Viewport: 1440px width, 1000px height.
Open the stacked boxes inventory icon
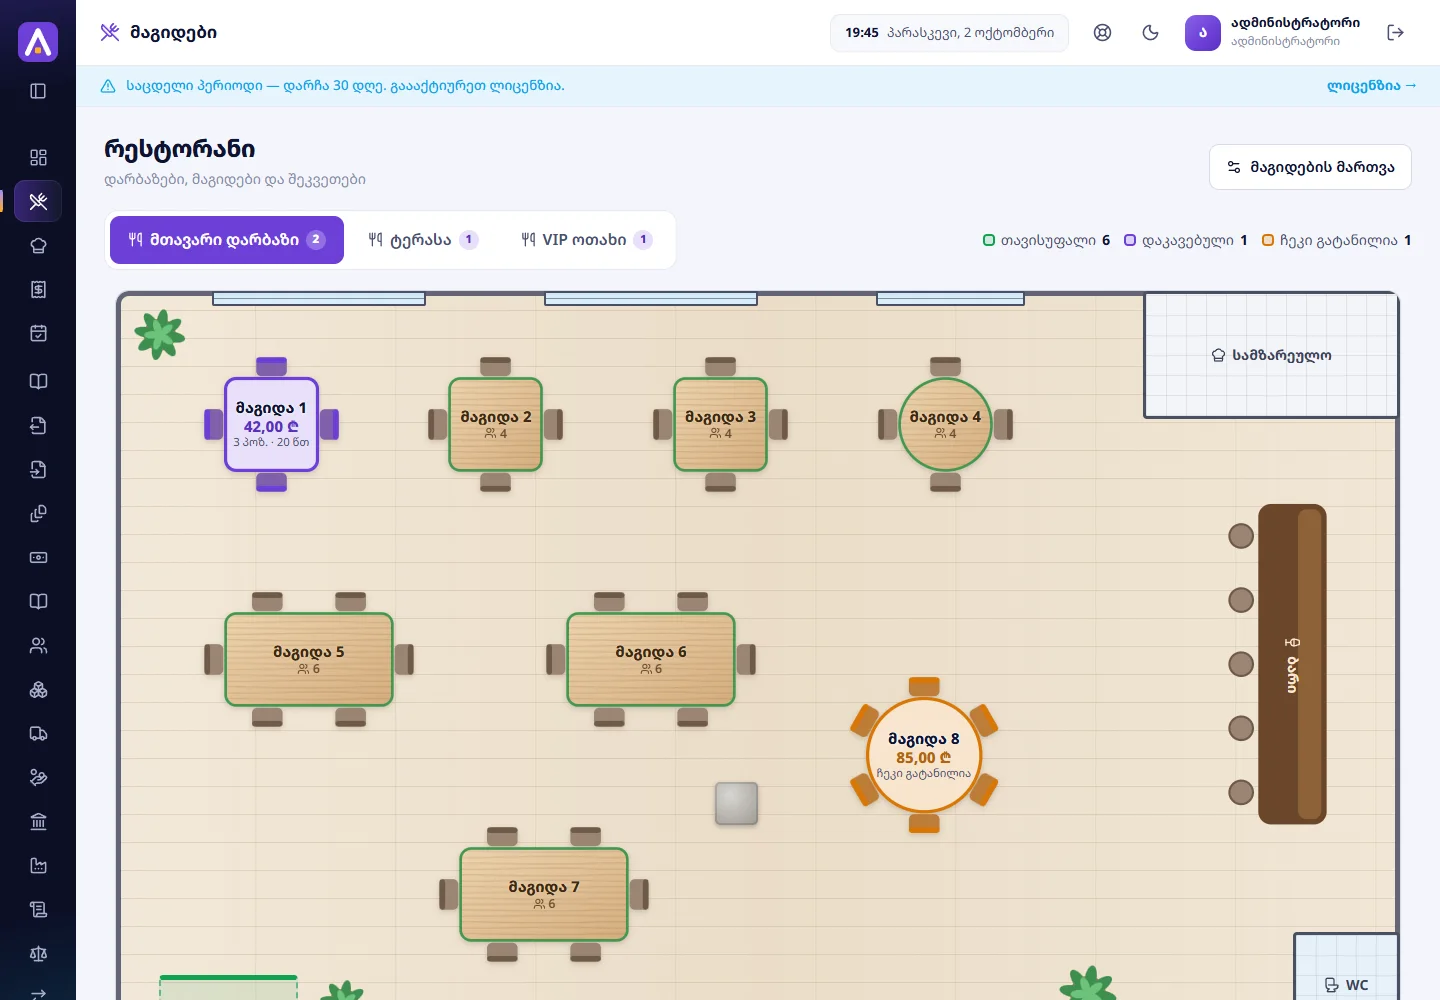pos(38,689)
